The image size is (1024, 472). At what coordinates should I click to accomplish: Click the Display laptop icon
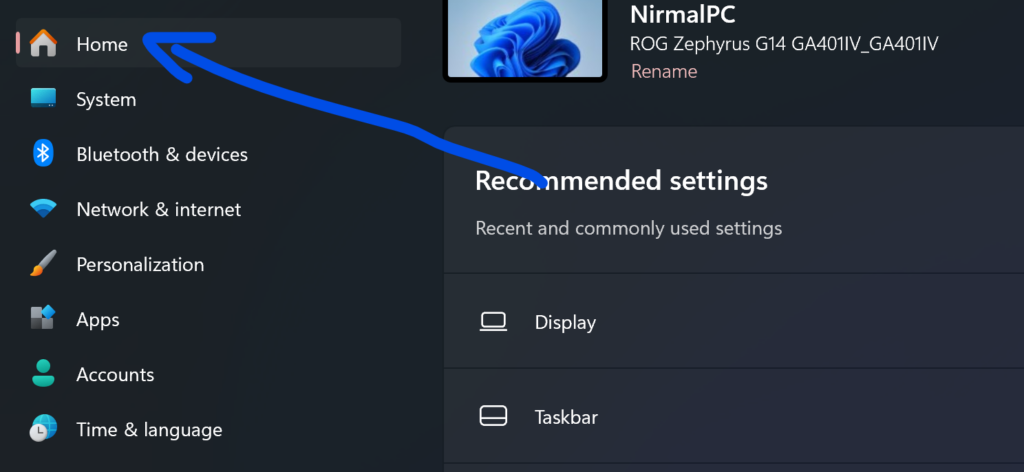click(493, 322)
